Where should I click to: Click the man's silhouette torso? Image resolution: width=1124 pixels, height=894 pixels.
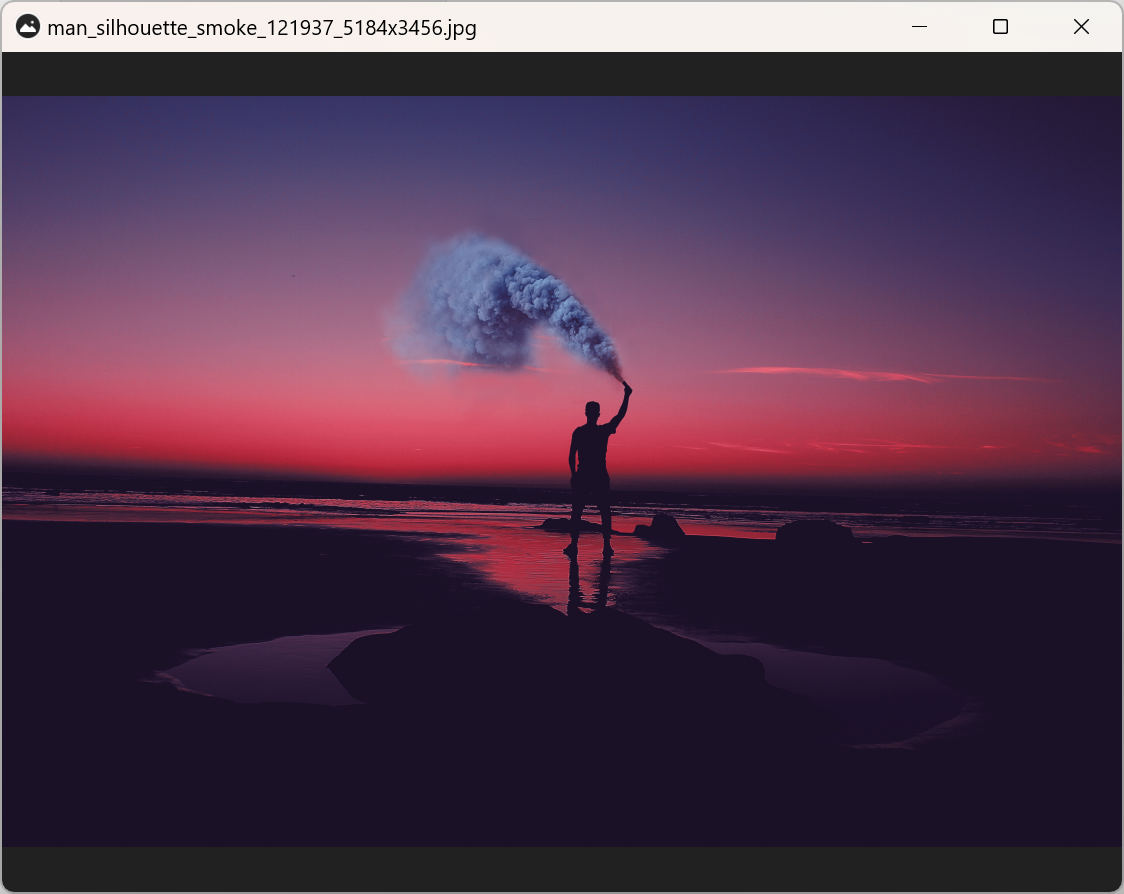pyautogui.click(x=592, y=450)
